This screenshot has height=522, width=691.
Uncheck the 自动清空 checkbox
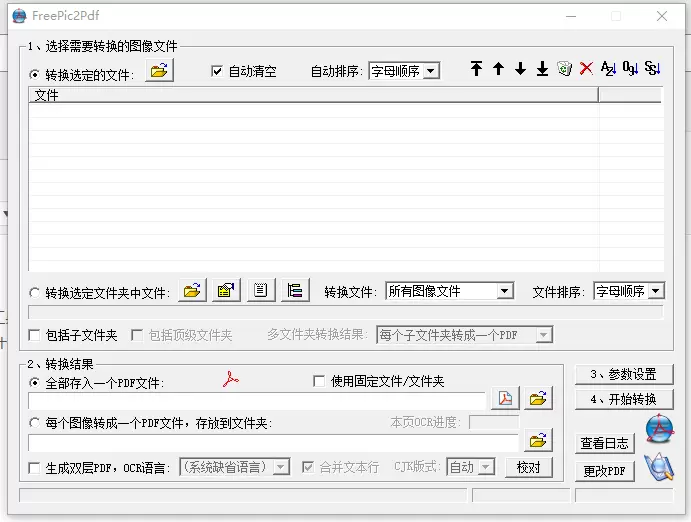point(216,71)
